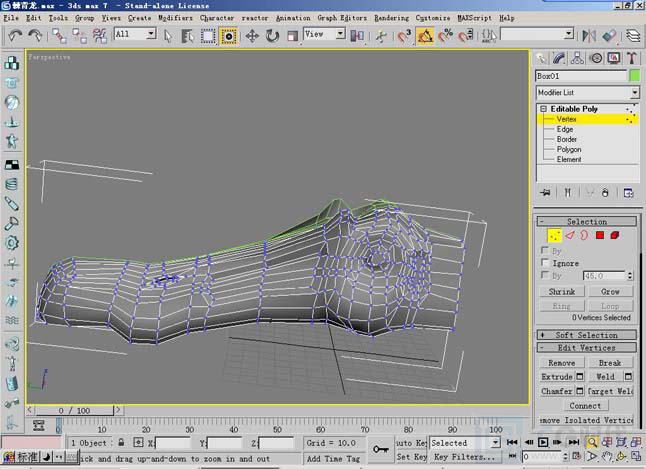Switch to the Modify panel tab icon
646x469 pixels.
point(559,58)
